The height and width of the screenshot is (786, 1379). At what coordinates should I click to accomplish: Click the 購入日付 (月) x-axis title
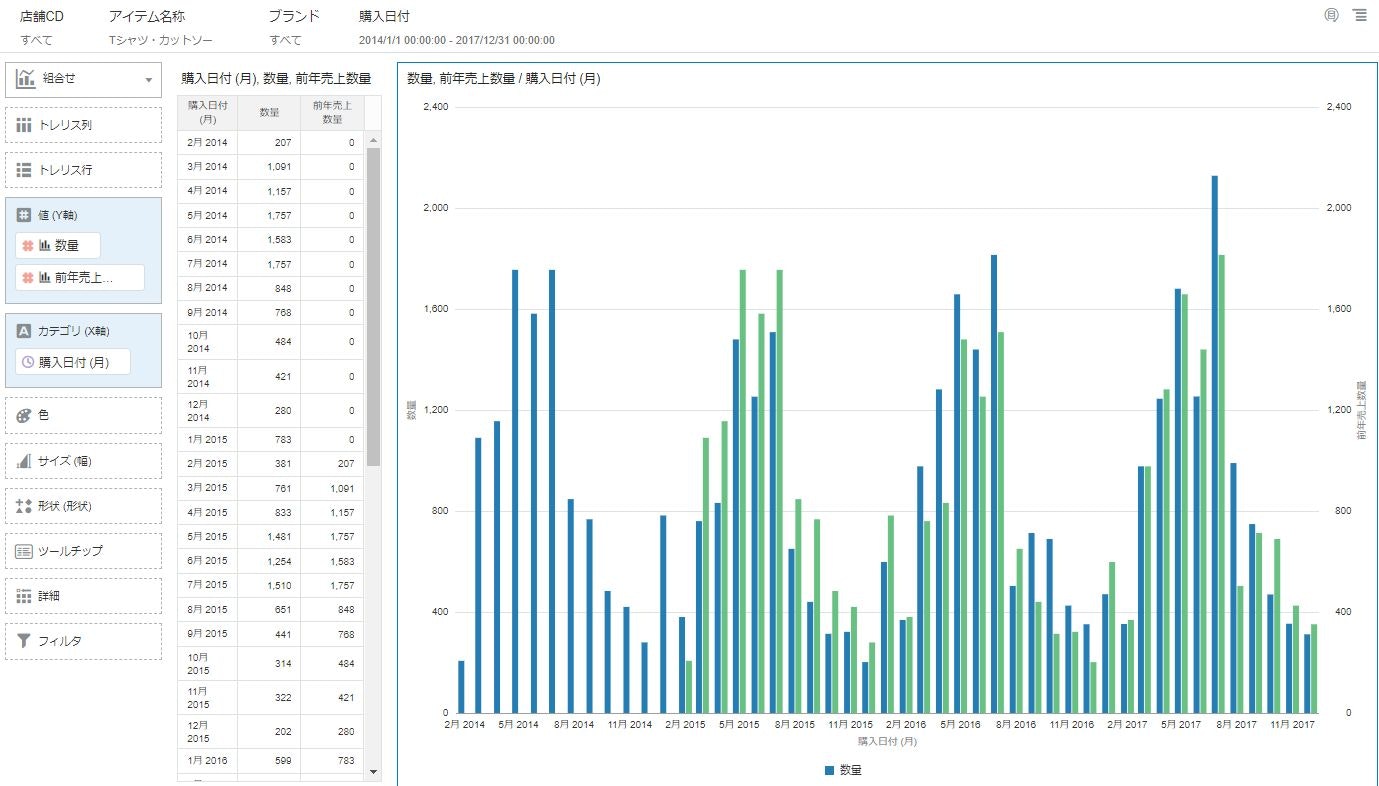pyautogui.click(x=887, y=742)
